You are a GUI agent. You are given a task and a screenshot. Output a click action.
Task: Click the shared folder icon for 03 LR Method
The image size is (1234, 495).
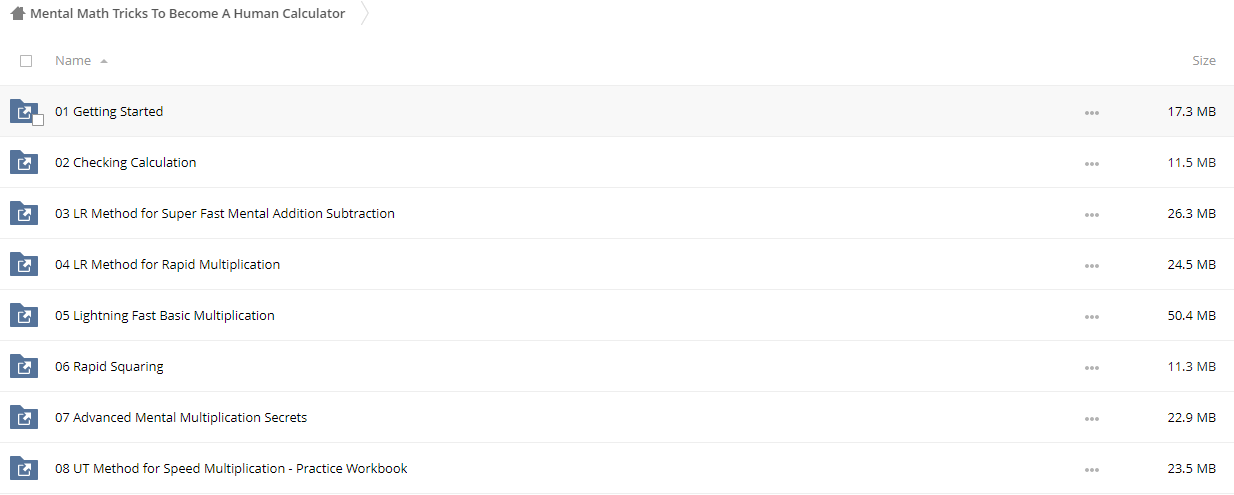(x=24, y=213)
